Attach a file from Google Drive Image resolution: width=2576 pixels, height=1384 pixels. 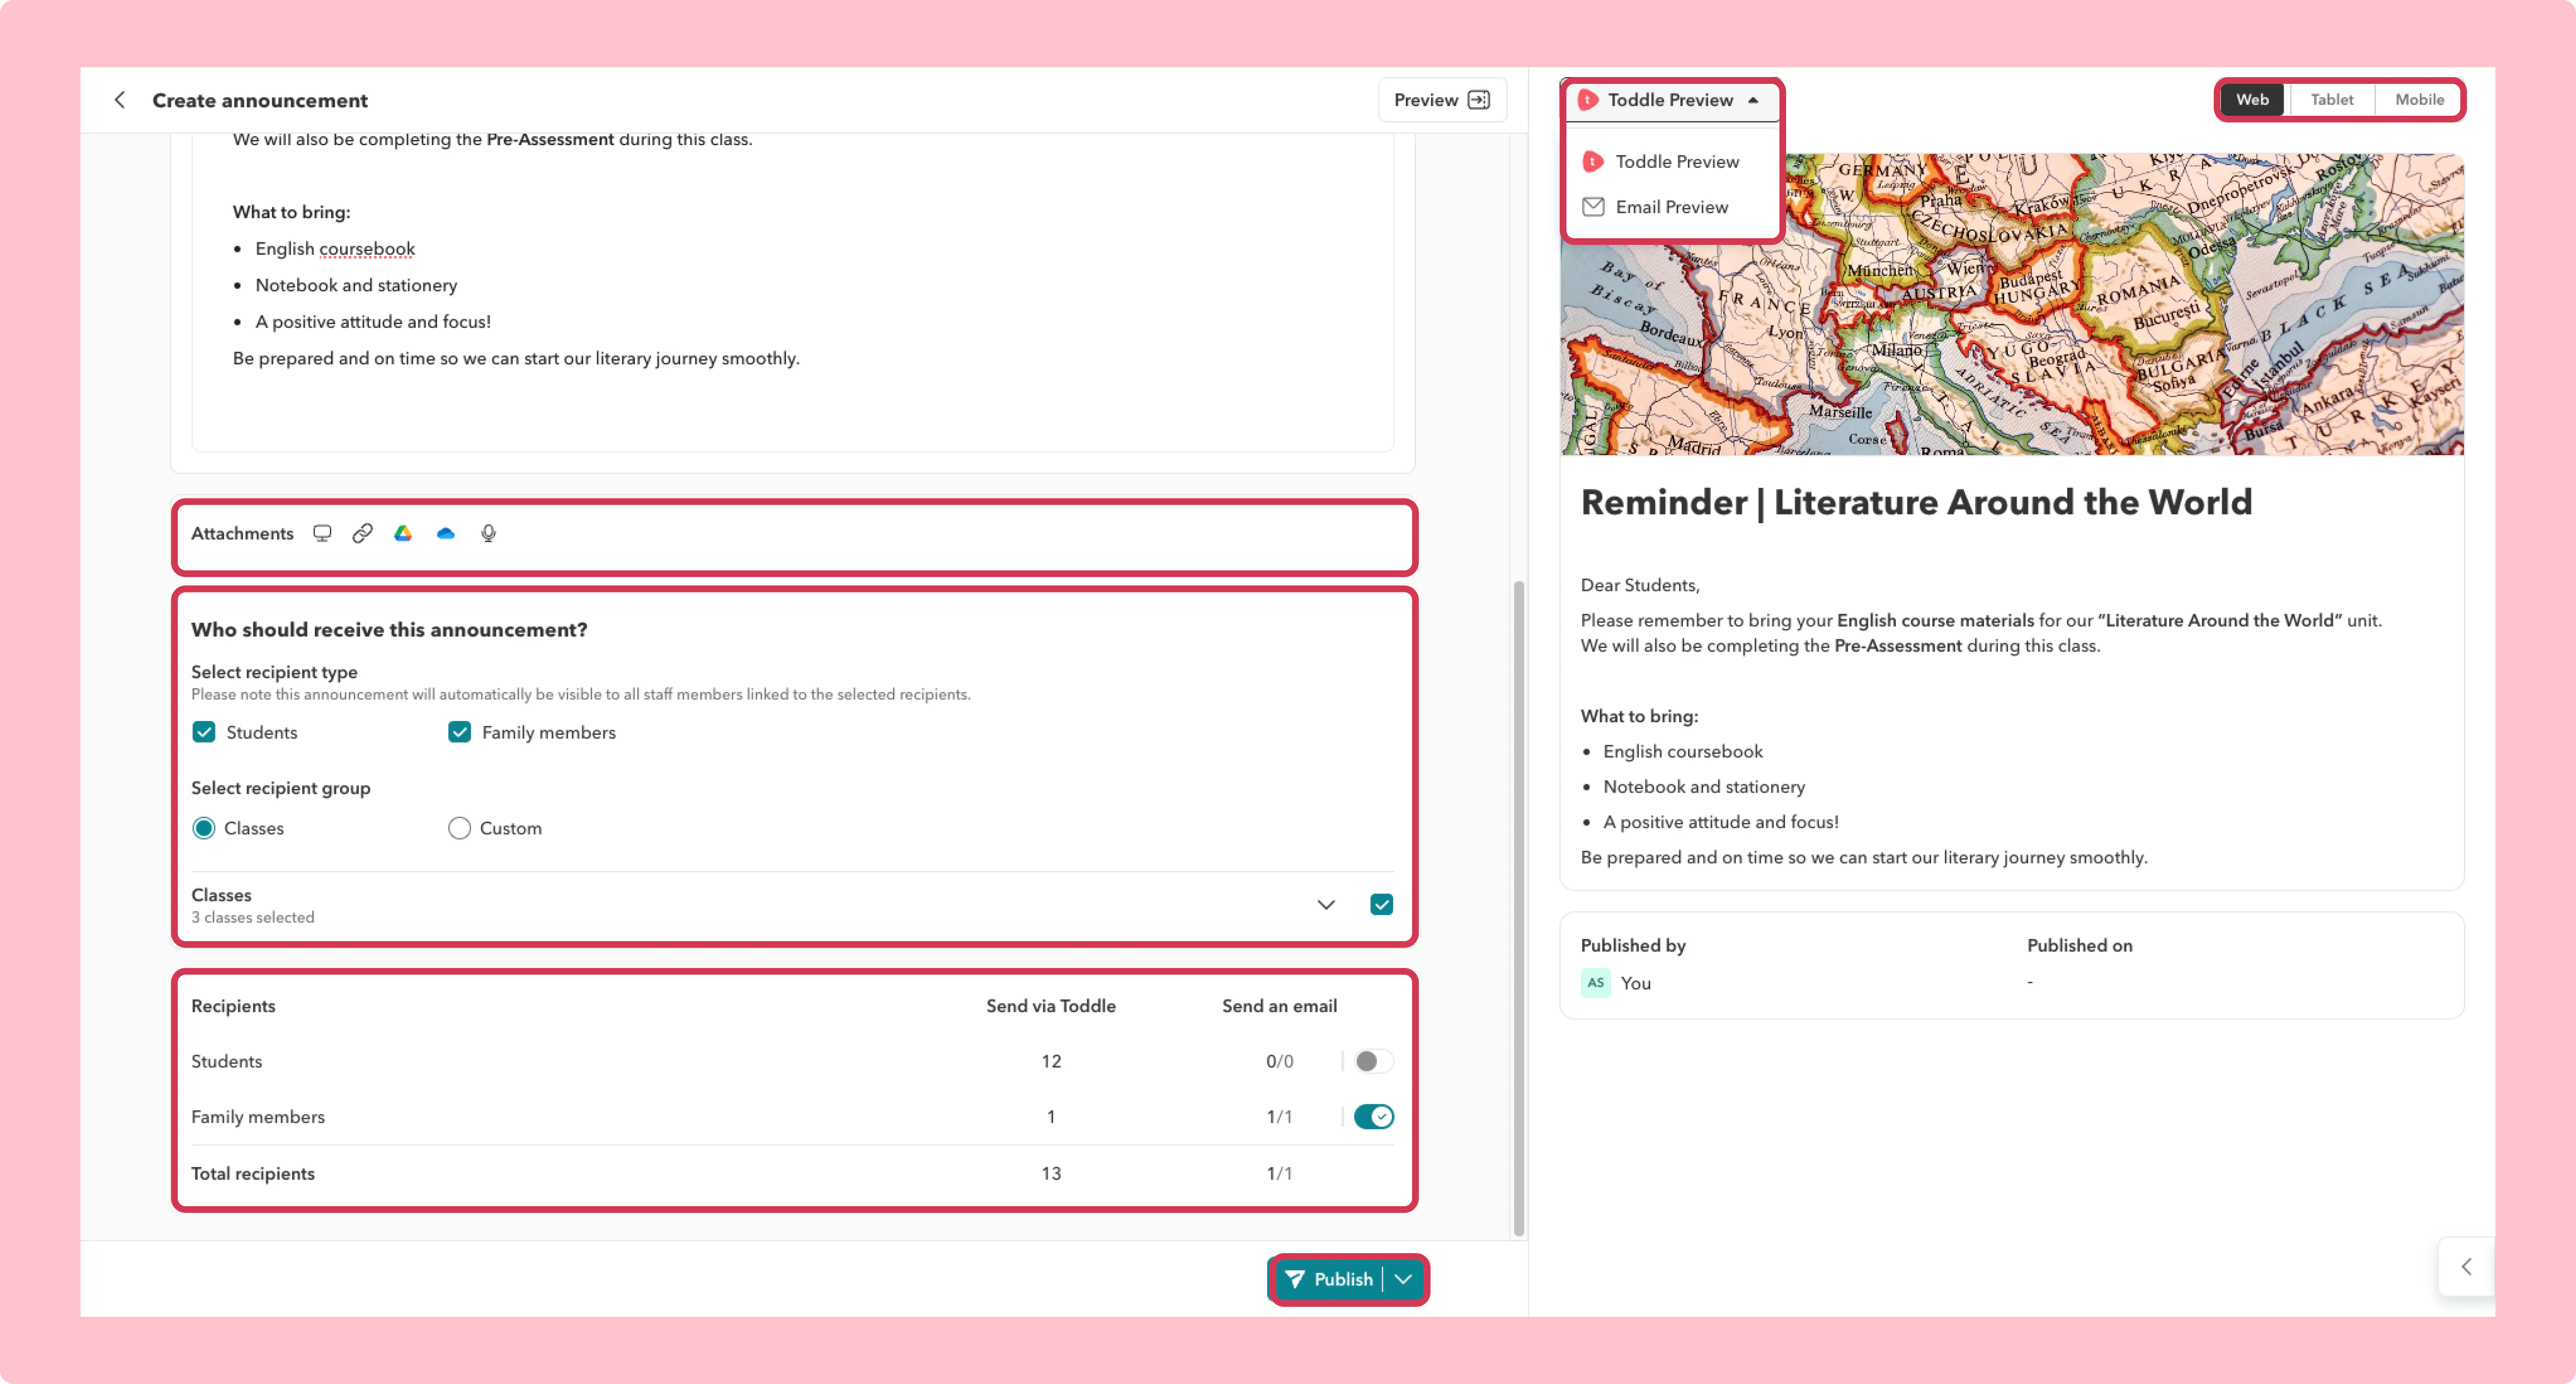point(403,534)
